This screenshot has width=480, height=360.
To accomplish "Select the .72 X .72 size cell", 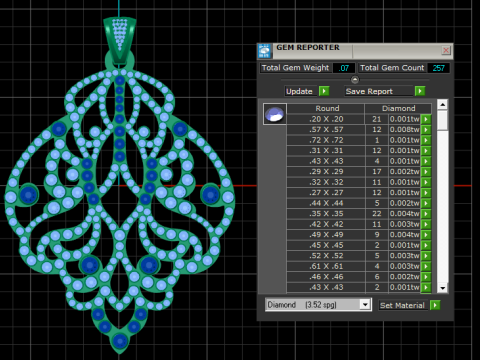I will (326, 140).
